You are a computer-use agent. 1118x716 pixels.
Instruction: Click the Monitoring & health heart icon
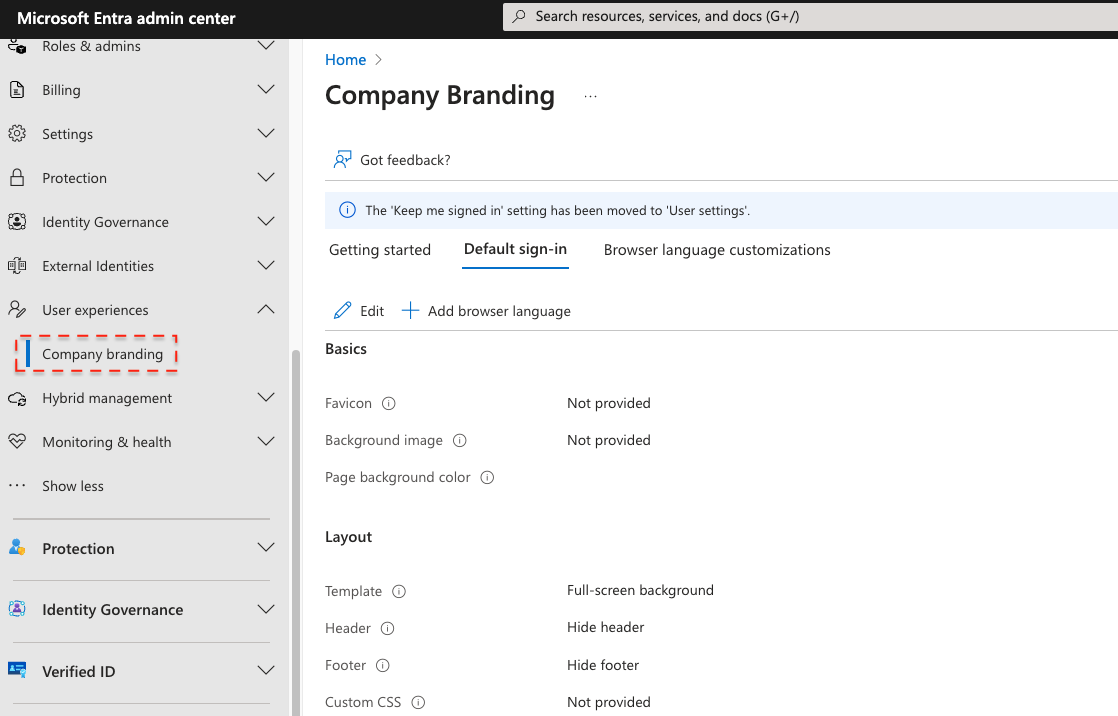(17, 442)
